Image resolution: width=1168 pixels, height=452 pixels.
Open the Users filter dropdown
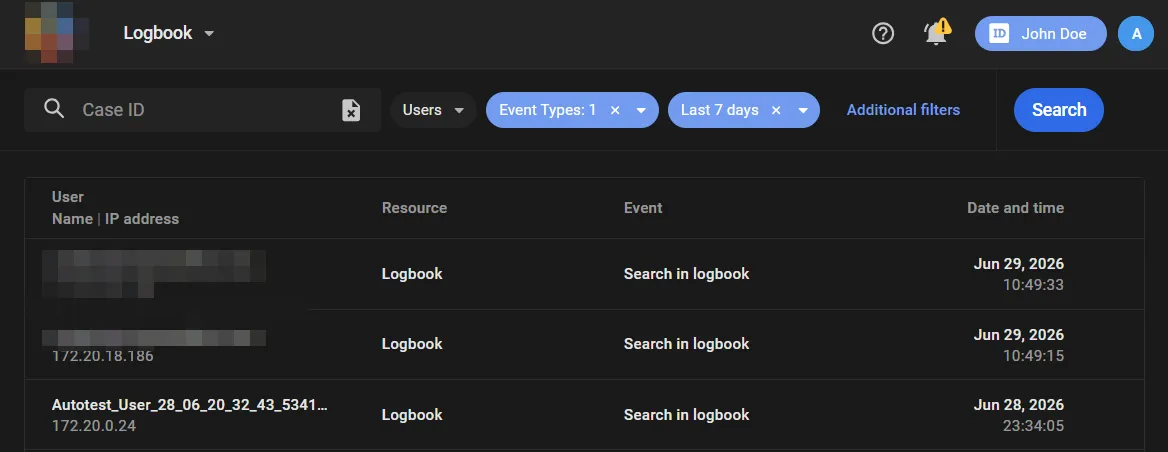pyautogui.click(x=434, y=110)
